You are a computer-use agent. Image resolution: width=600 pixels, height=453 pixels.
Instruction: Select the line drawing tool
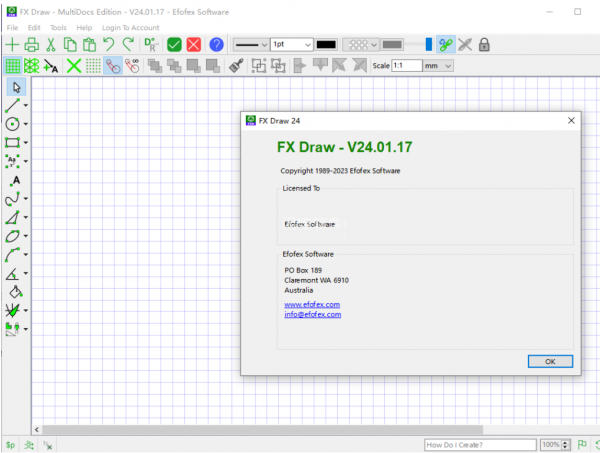[12, 106]
